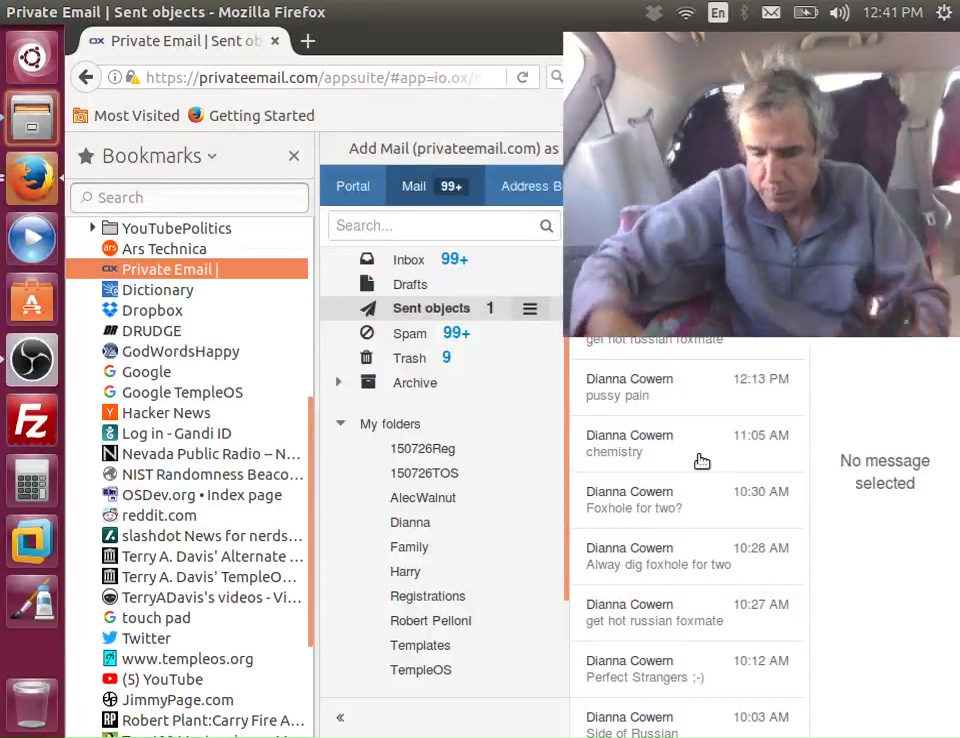Open Most Visited bookmarks menu

coord(126,116)
